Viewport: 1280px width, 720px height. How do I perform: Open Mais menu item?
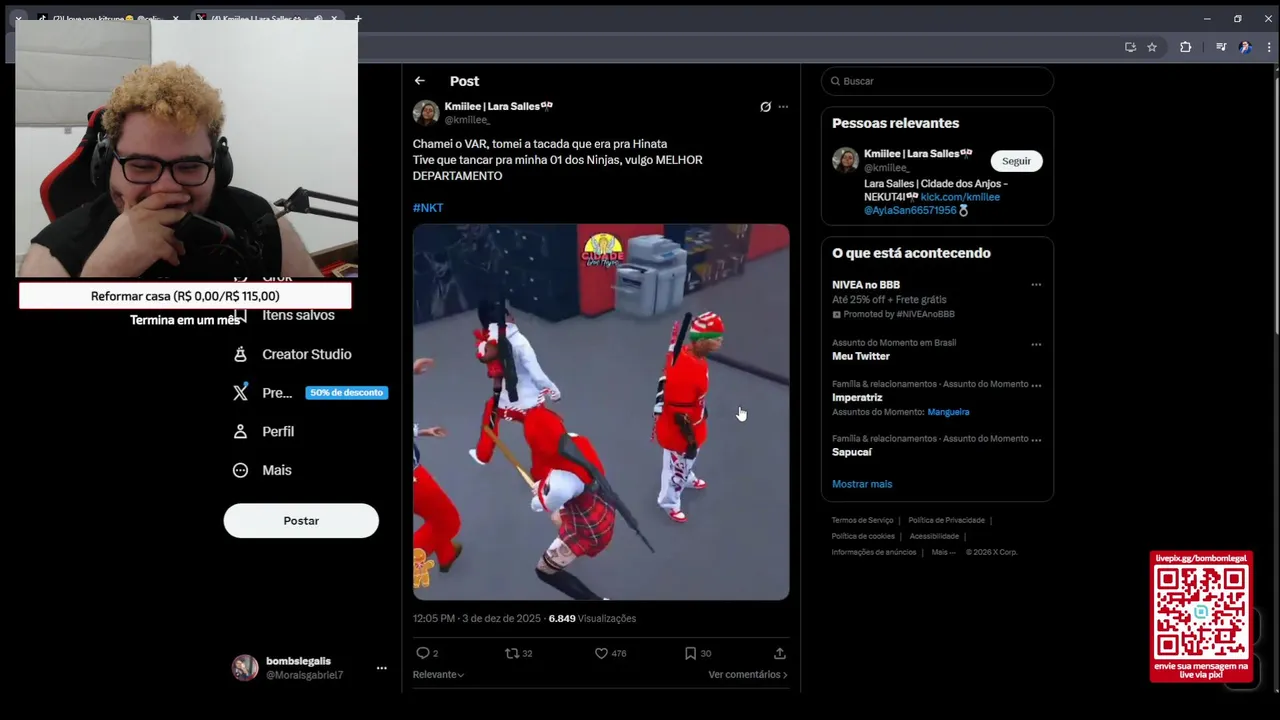261,470
